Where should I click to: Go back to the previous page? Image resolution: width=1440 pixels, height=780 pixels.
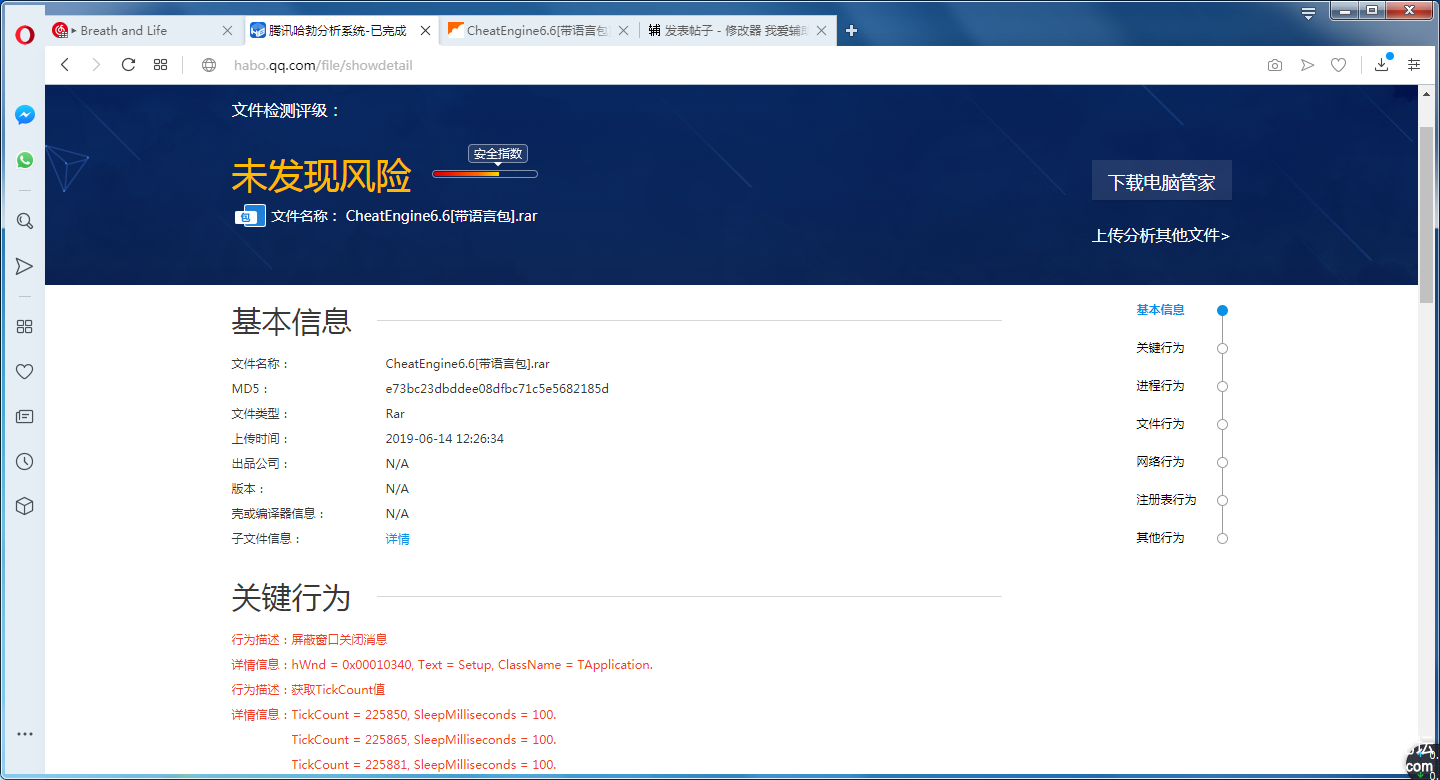[x=65, y=65]
